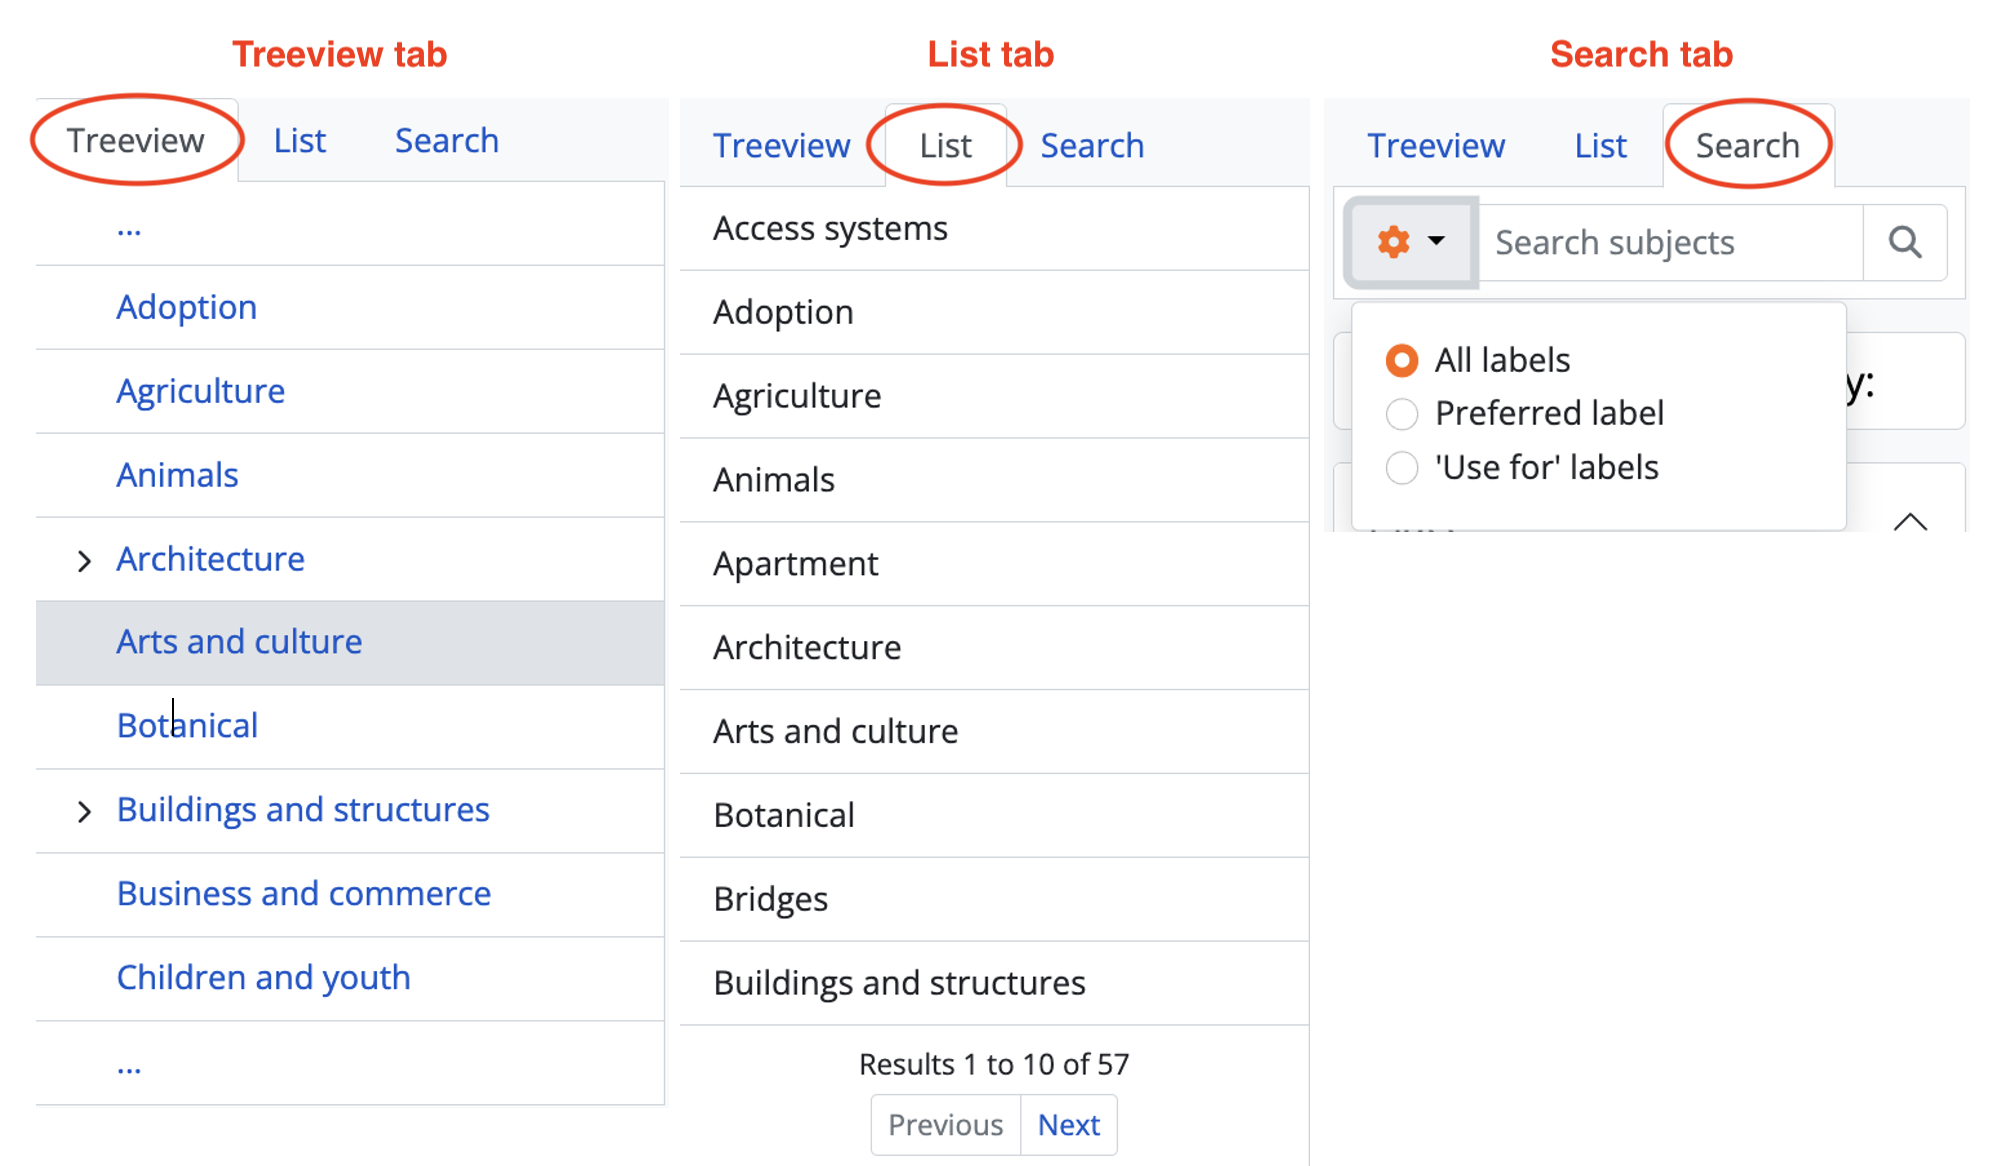Click the magnifying glass search icon
This screenshot has width=1998, height=1166.
[x=1904, y=242]
